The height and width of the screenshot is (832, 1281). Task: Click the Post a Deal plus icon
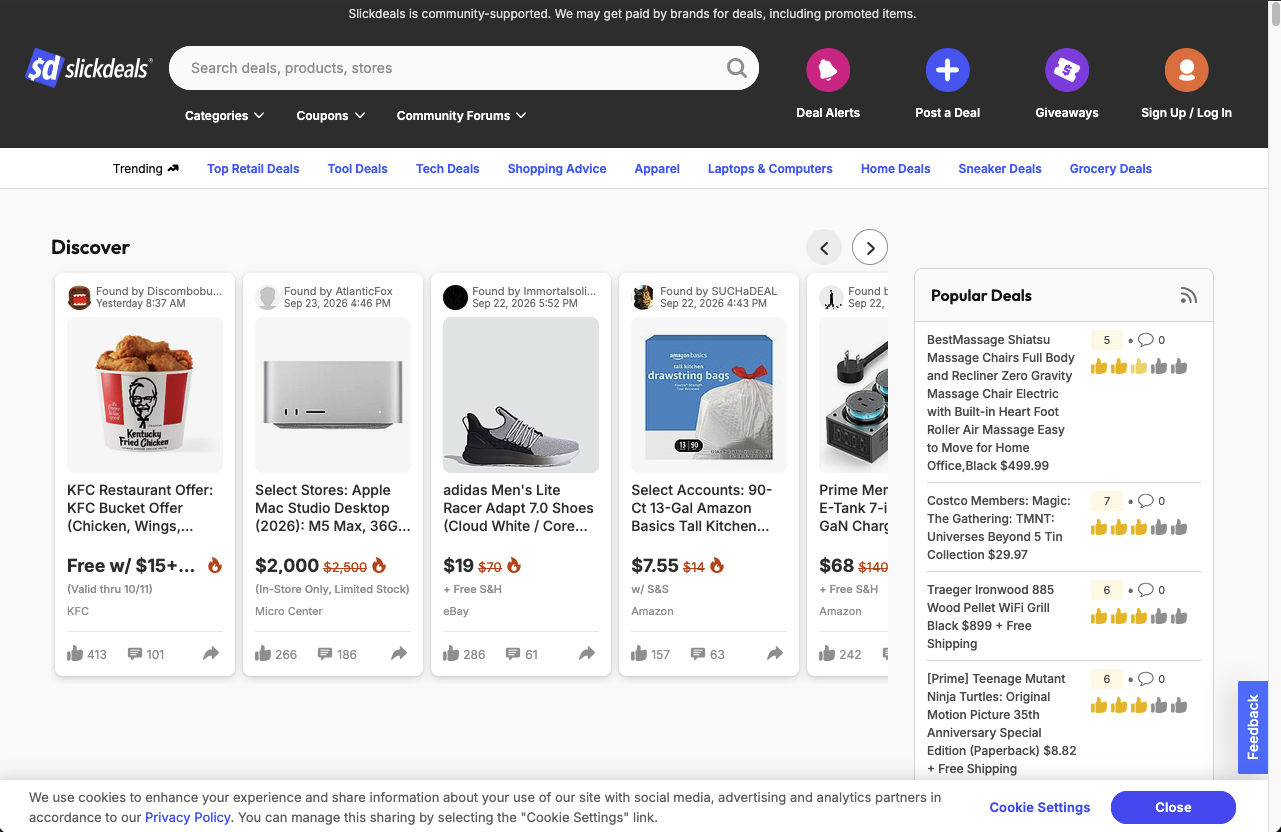pyautogui.click(x=947, y=70)
